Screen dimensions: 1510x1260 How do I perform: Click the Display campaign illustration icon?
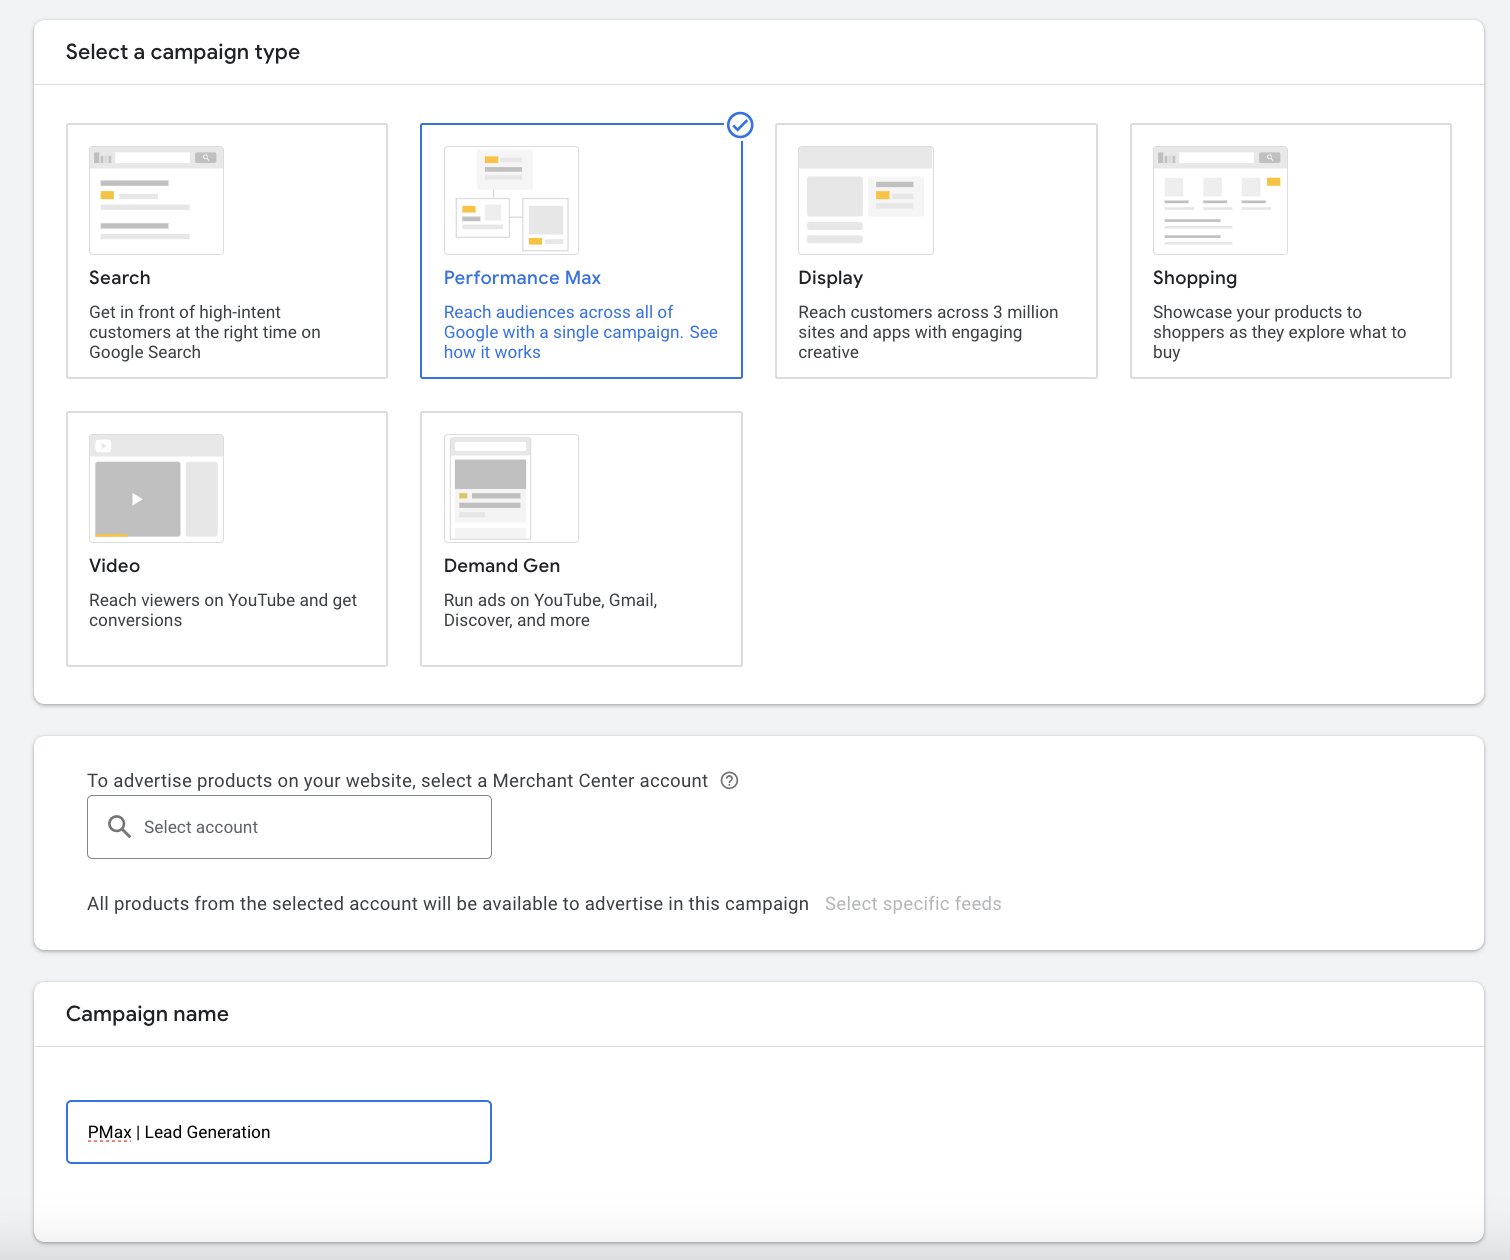click(865, 200)
